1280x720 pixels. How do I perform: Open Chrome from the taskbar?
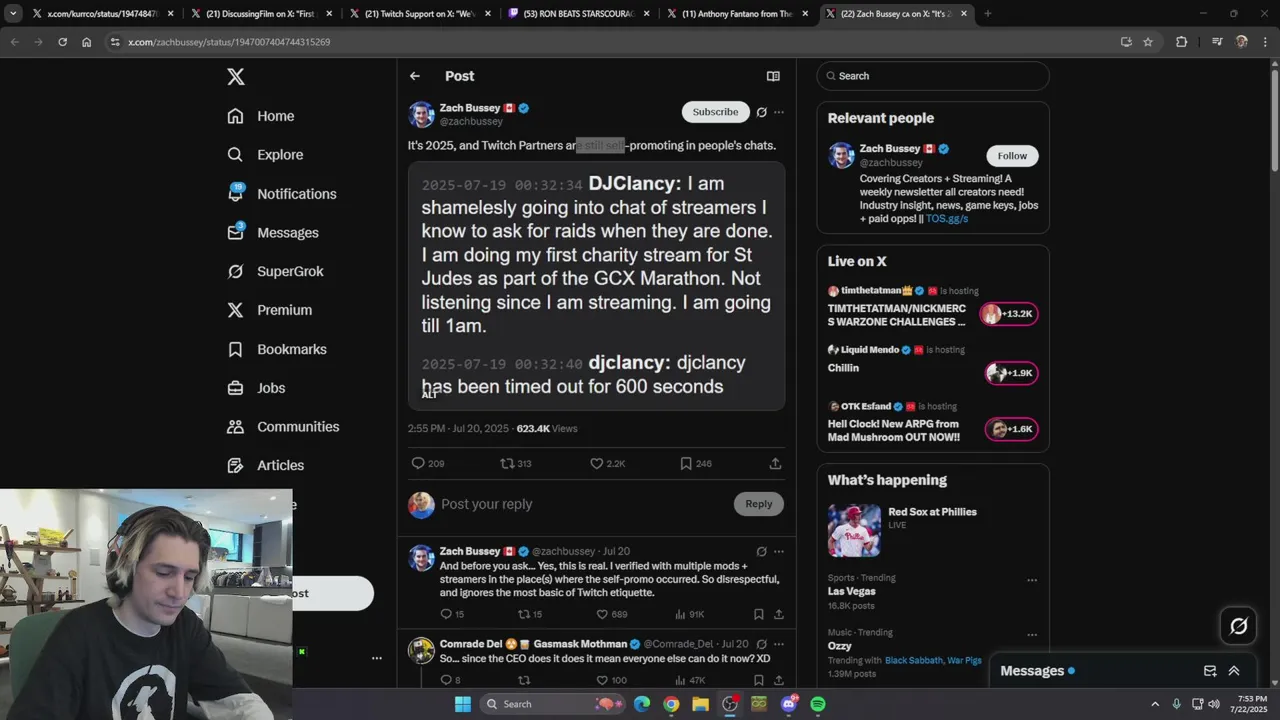point(671,704)
